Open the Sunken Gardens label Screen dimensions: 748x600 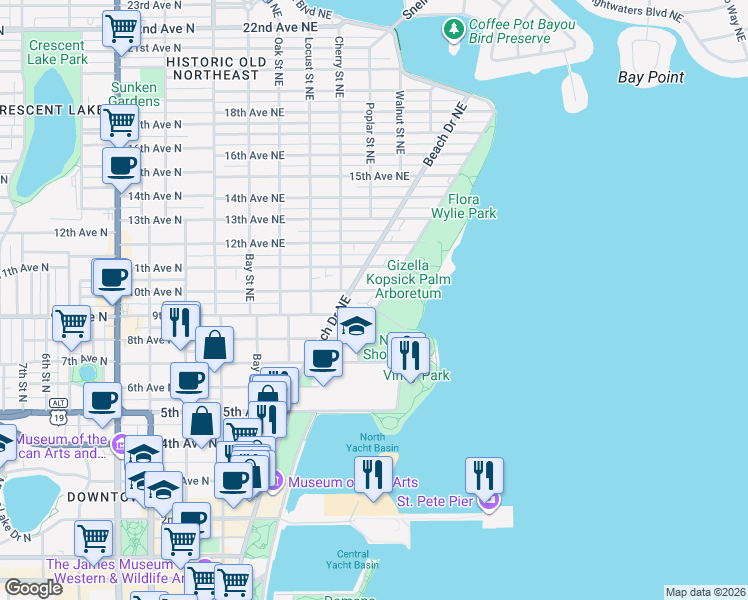[134, 94]
